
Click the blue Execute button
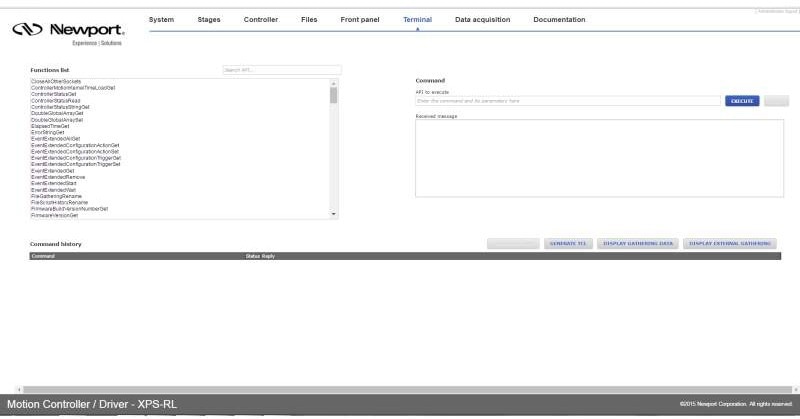point(742,101)
